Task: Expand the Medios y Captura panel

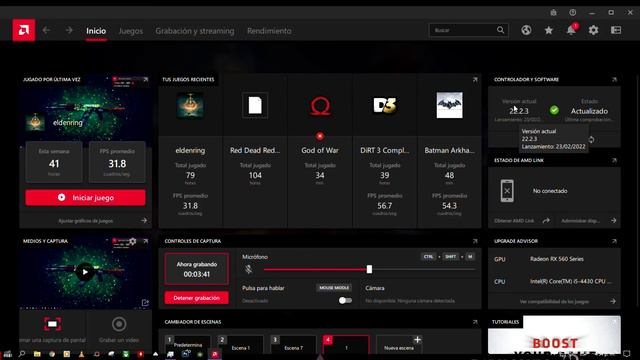Action: pyautogui.click(x=146, y=241)
